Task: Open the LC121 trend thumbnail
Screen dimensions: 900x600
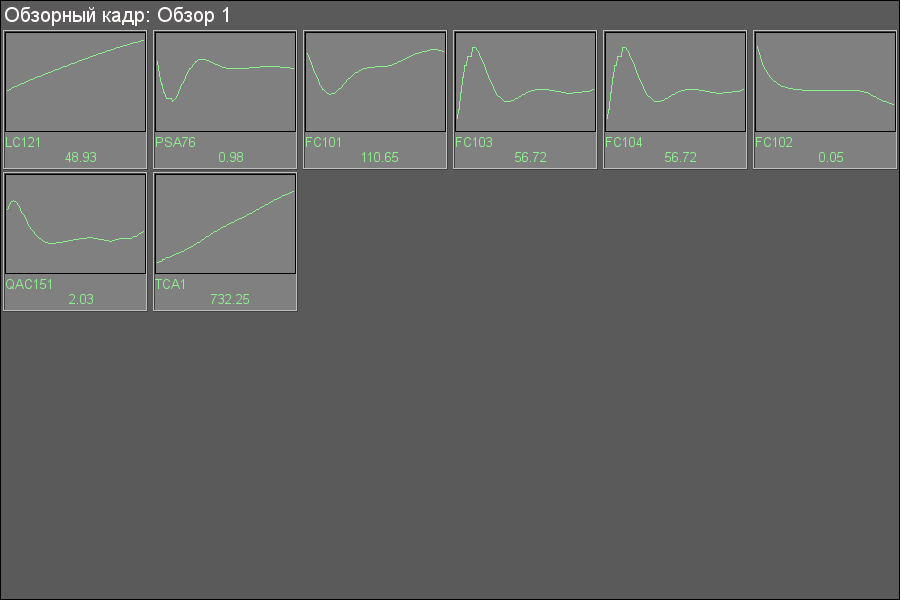Action: point(75,81)
